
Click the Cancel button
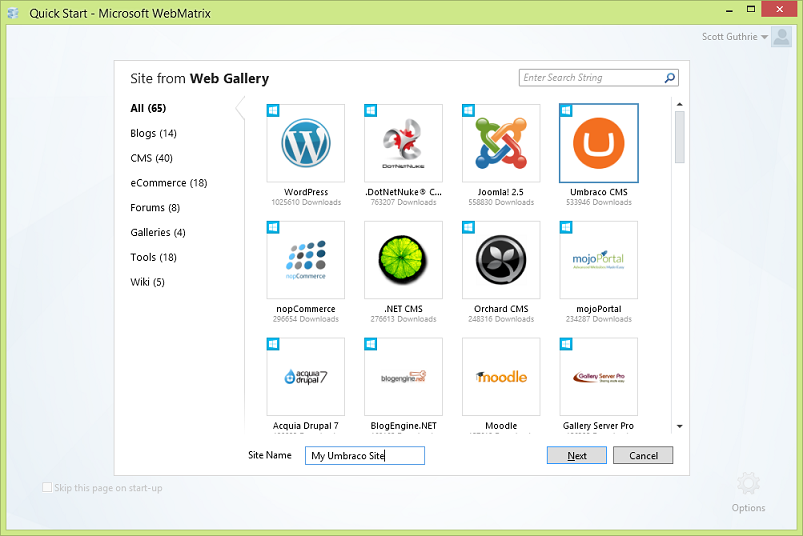tap(643, 455)
